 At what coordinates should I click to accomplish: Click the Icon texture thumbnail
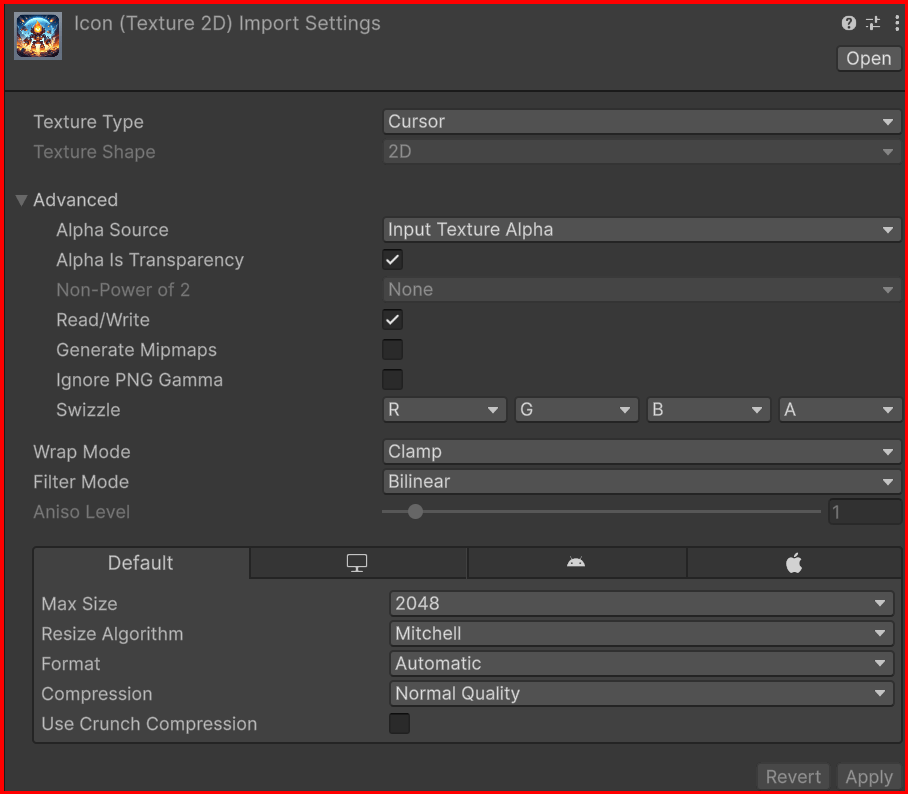(38, 36)
